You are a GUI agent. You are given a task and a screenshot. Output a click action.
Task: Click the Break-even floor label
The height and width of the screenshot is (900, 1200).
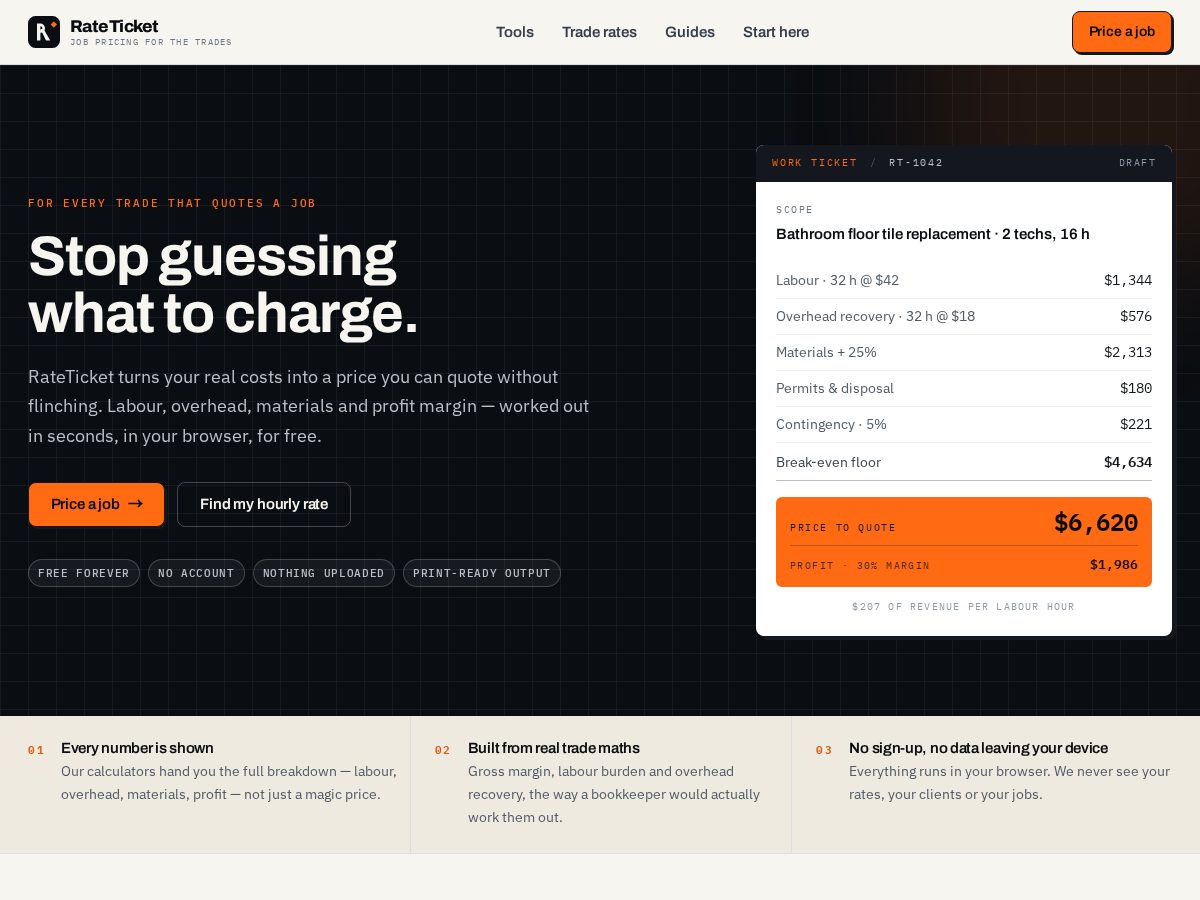click(x=828, y=462)
